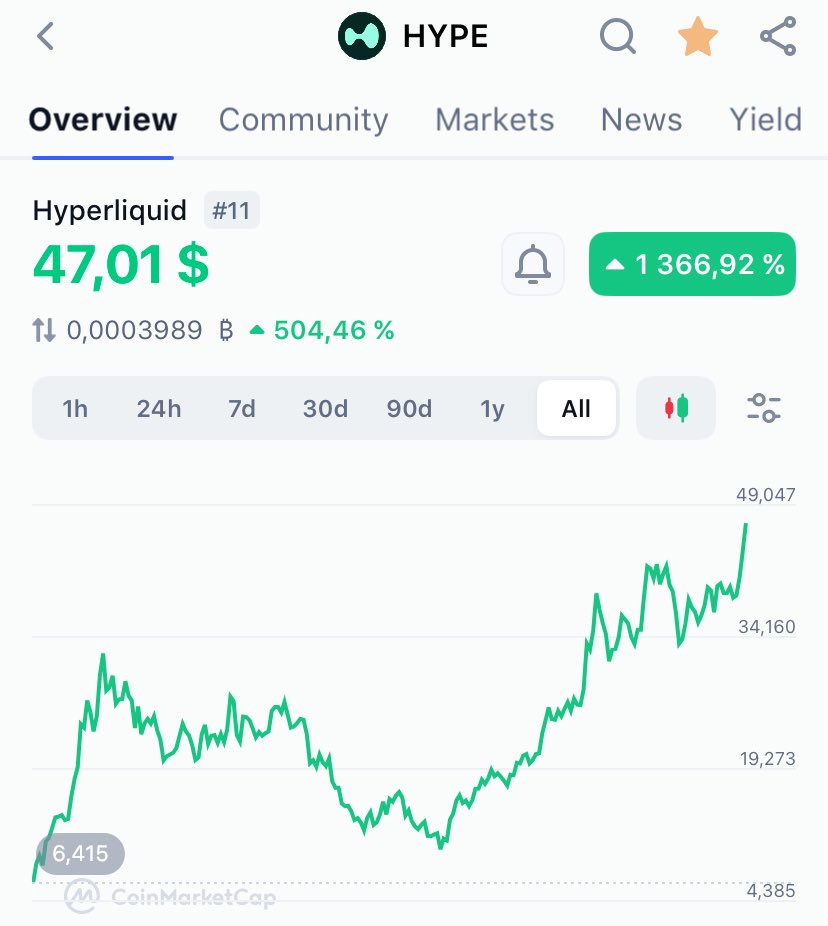828x926 pixels.
Task: Pick the 1y chart range
Action: click(493, 409)
